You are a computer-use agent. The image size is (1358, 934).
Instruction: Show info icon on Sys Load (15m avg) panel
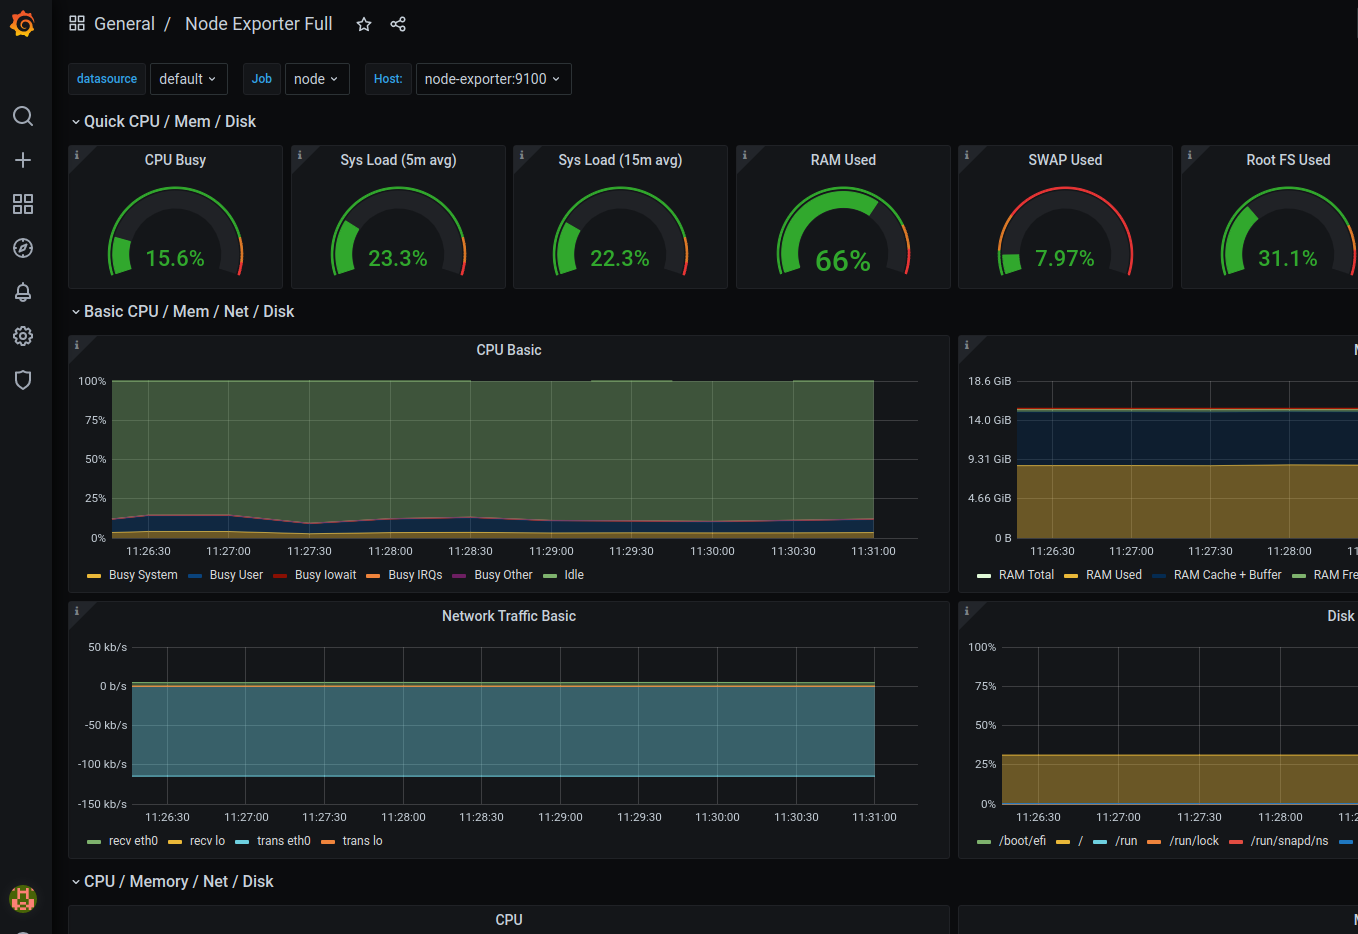(522, 155)
